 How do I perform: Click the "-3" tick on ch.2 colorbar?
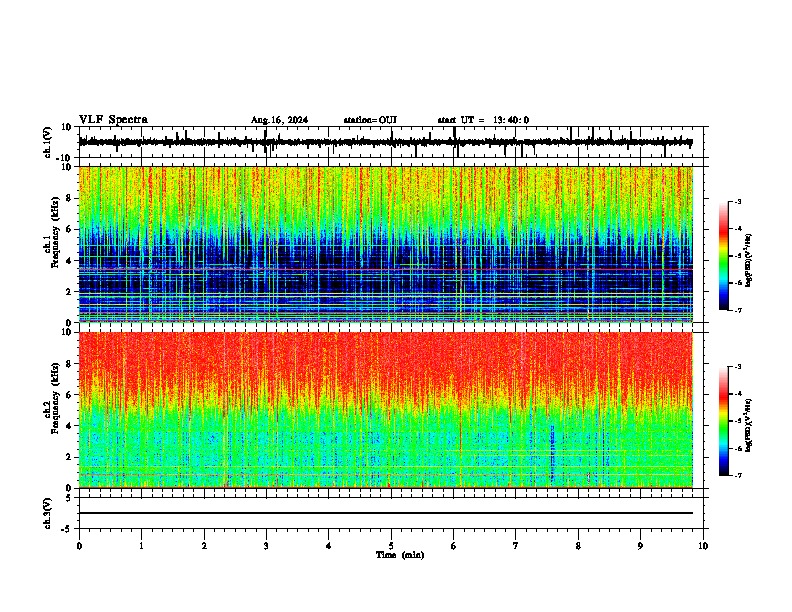tap(738, 367)
